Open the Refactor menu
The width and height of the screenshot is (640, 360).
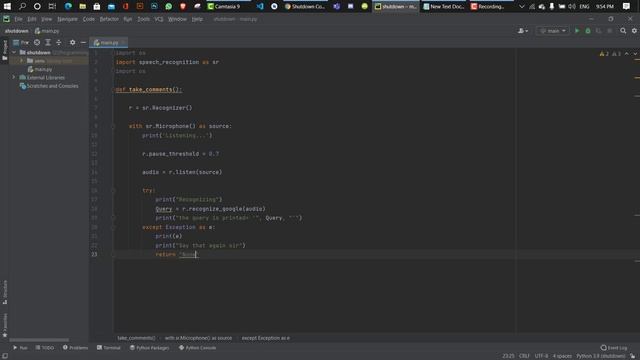click(109, 19)
